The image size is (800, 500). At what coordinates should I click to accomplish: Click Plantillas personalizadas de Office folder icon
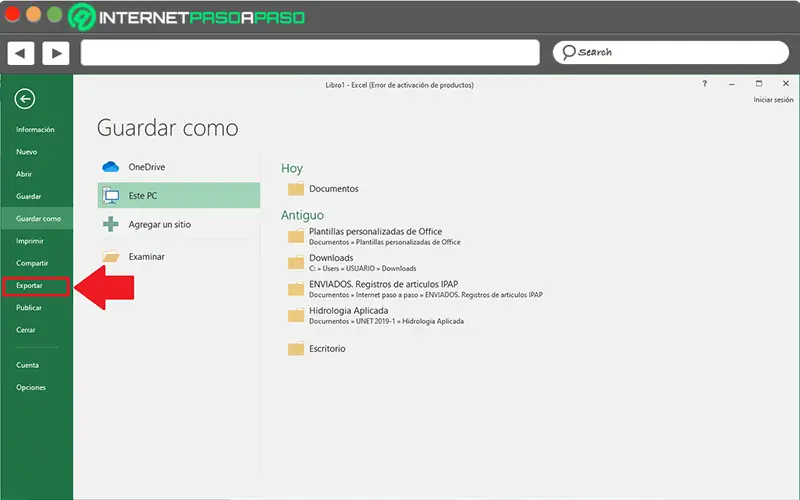point(295,236)
